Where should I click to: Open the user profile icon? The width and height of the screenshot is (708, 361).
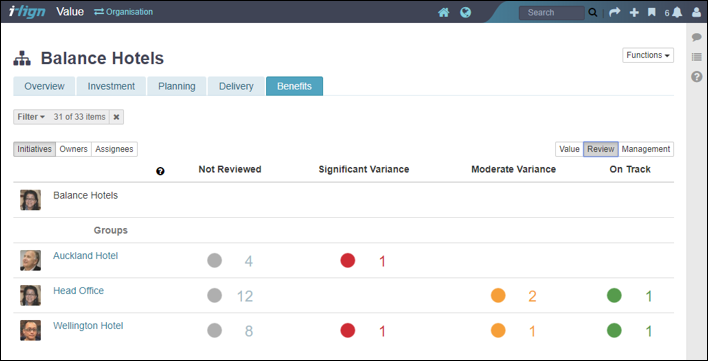(x=696, y=13)
